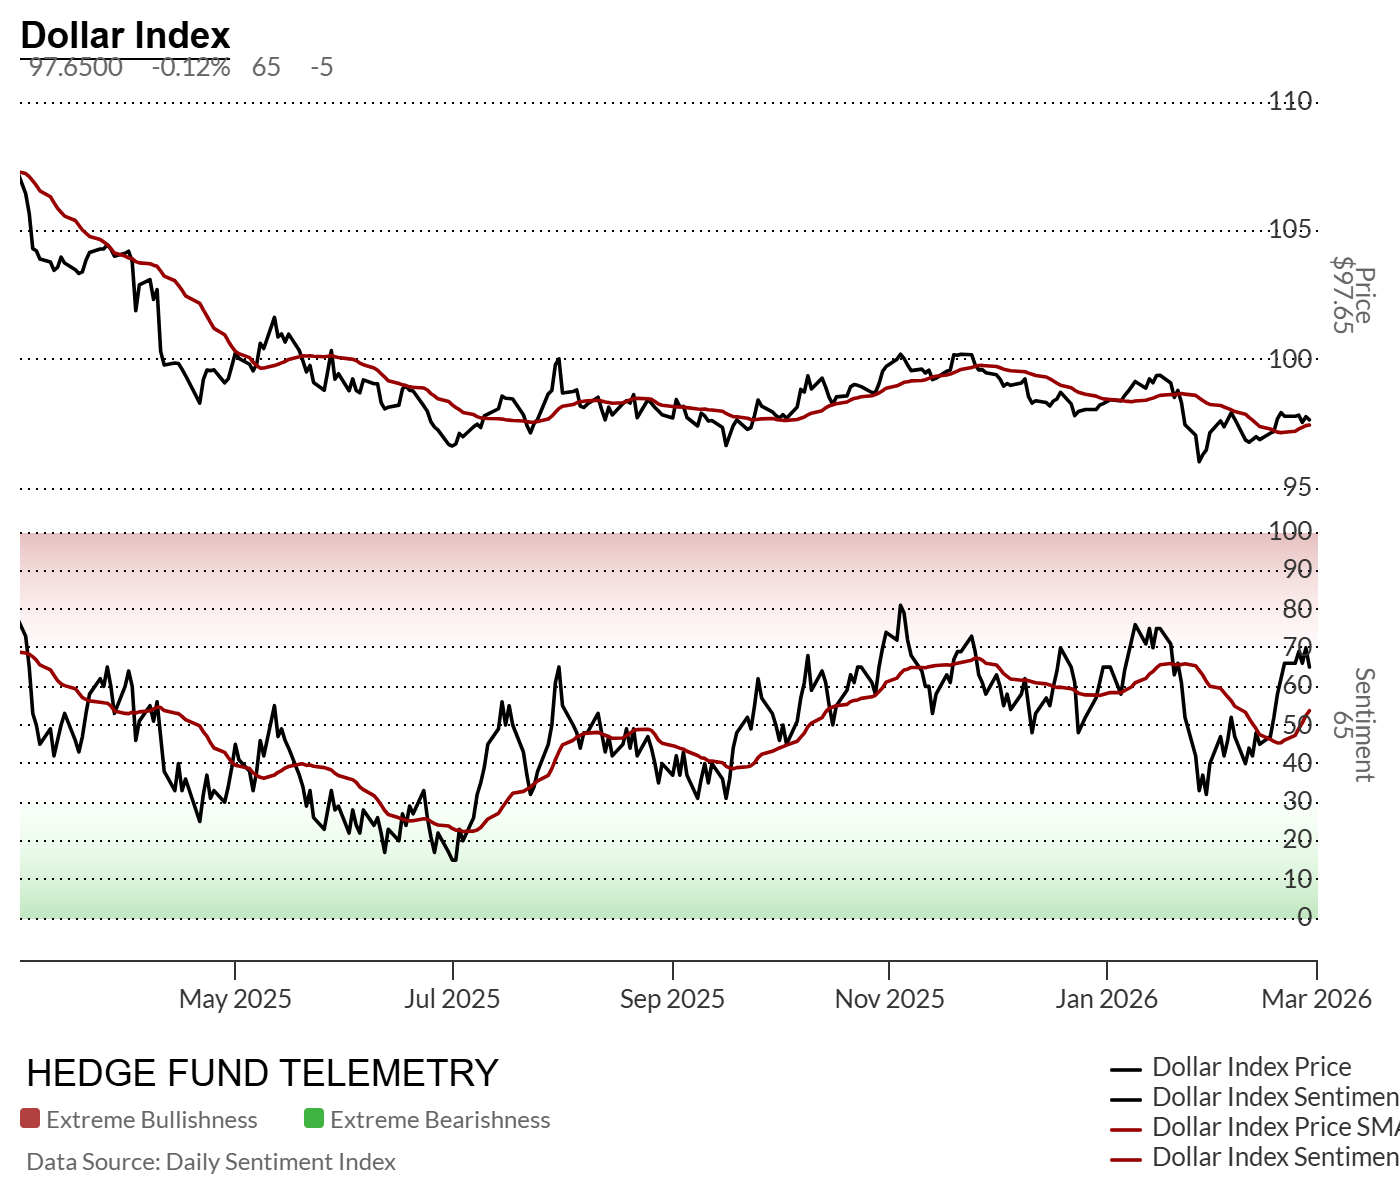Select the Jul 2025 x-axis label
1400x1200 pixels.
(x=452, y=999)
